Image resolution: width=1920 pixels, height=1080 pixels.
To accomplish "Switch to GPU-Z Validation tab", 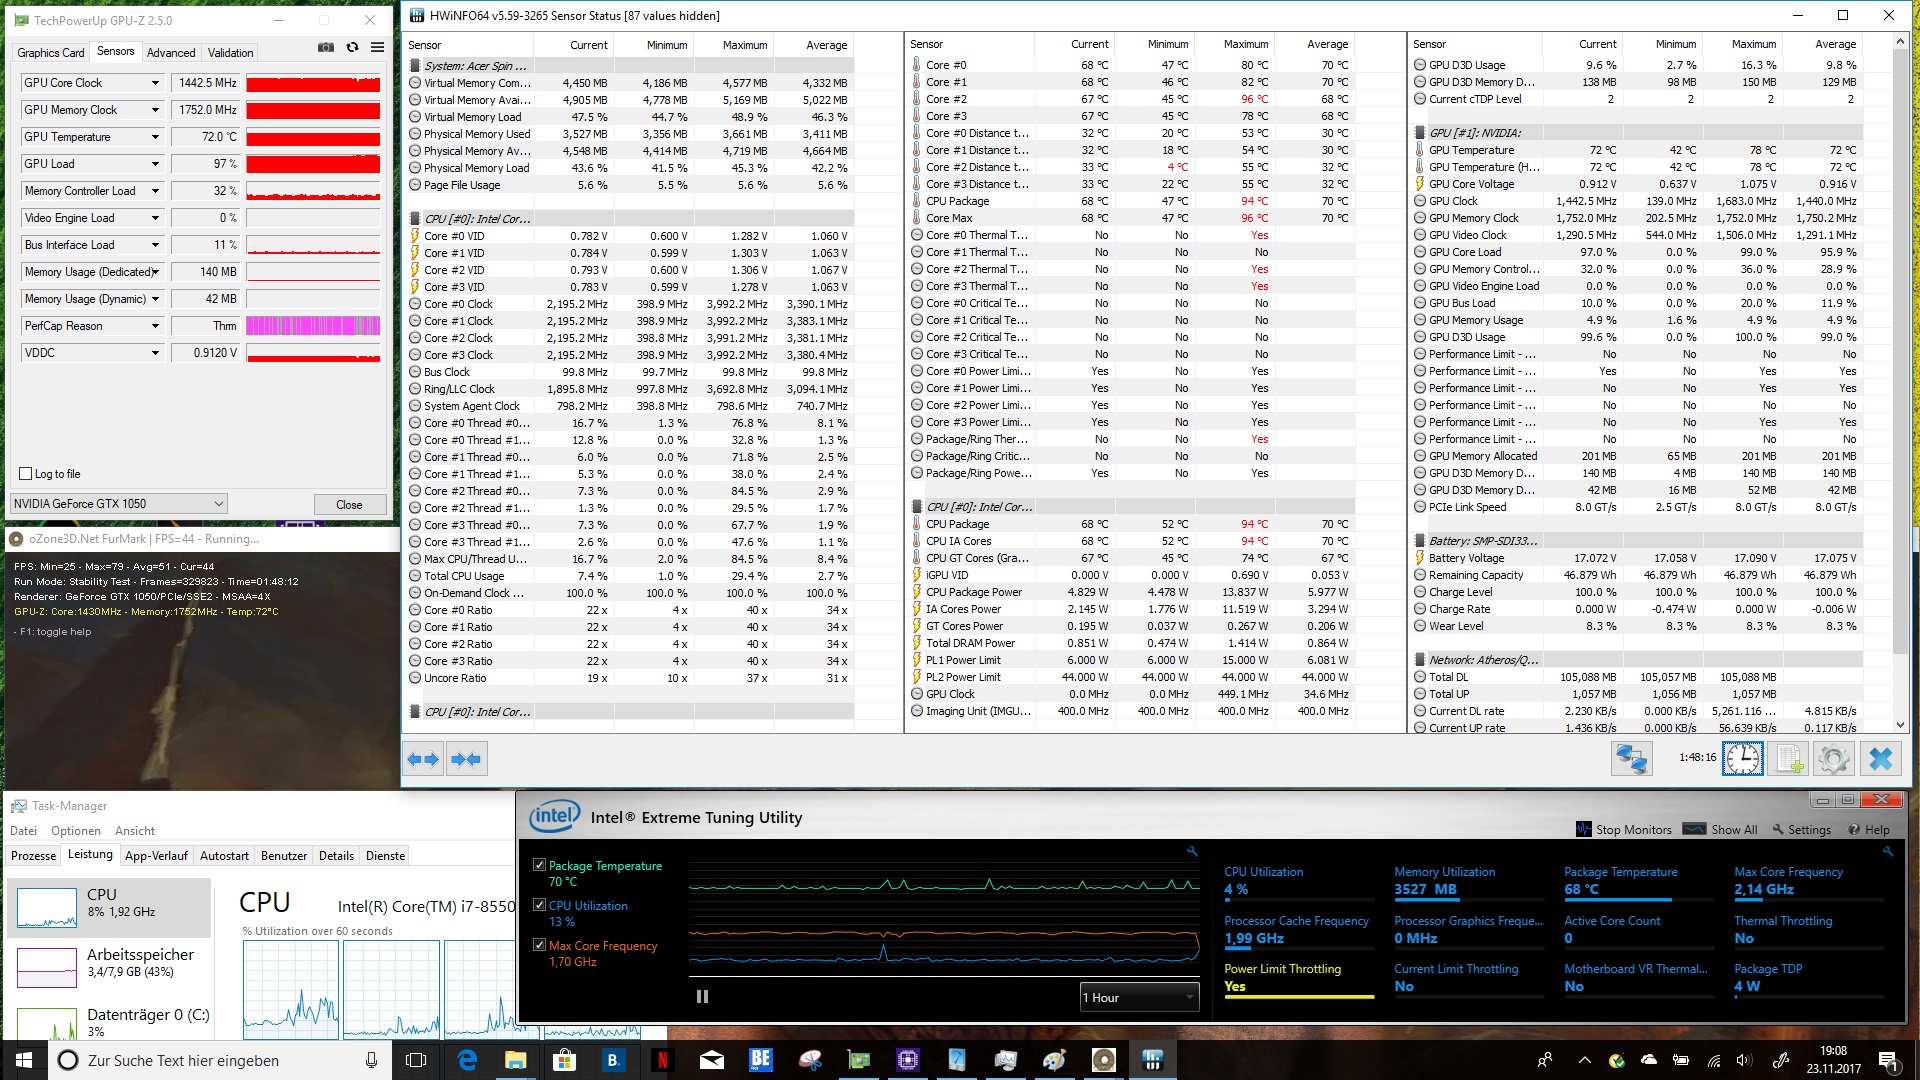I will (231, 52).
